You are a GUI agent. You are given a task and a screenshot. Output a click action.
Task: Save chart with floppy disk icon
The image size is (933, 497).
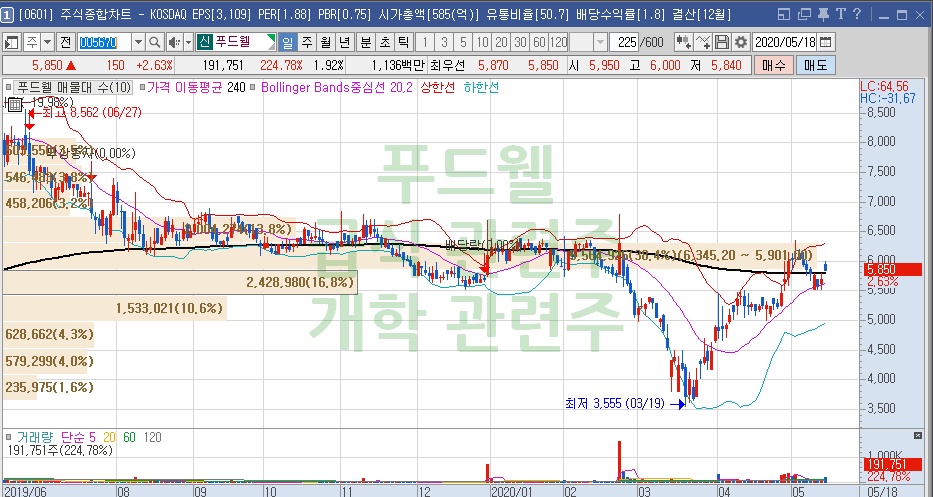[x=722, y=42]
